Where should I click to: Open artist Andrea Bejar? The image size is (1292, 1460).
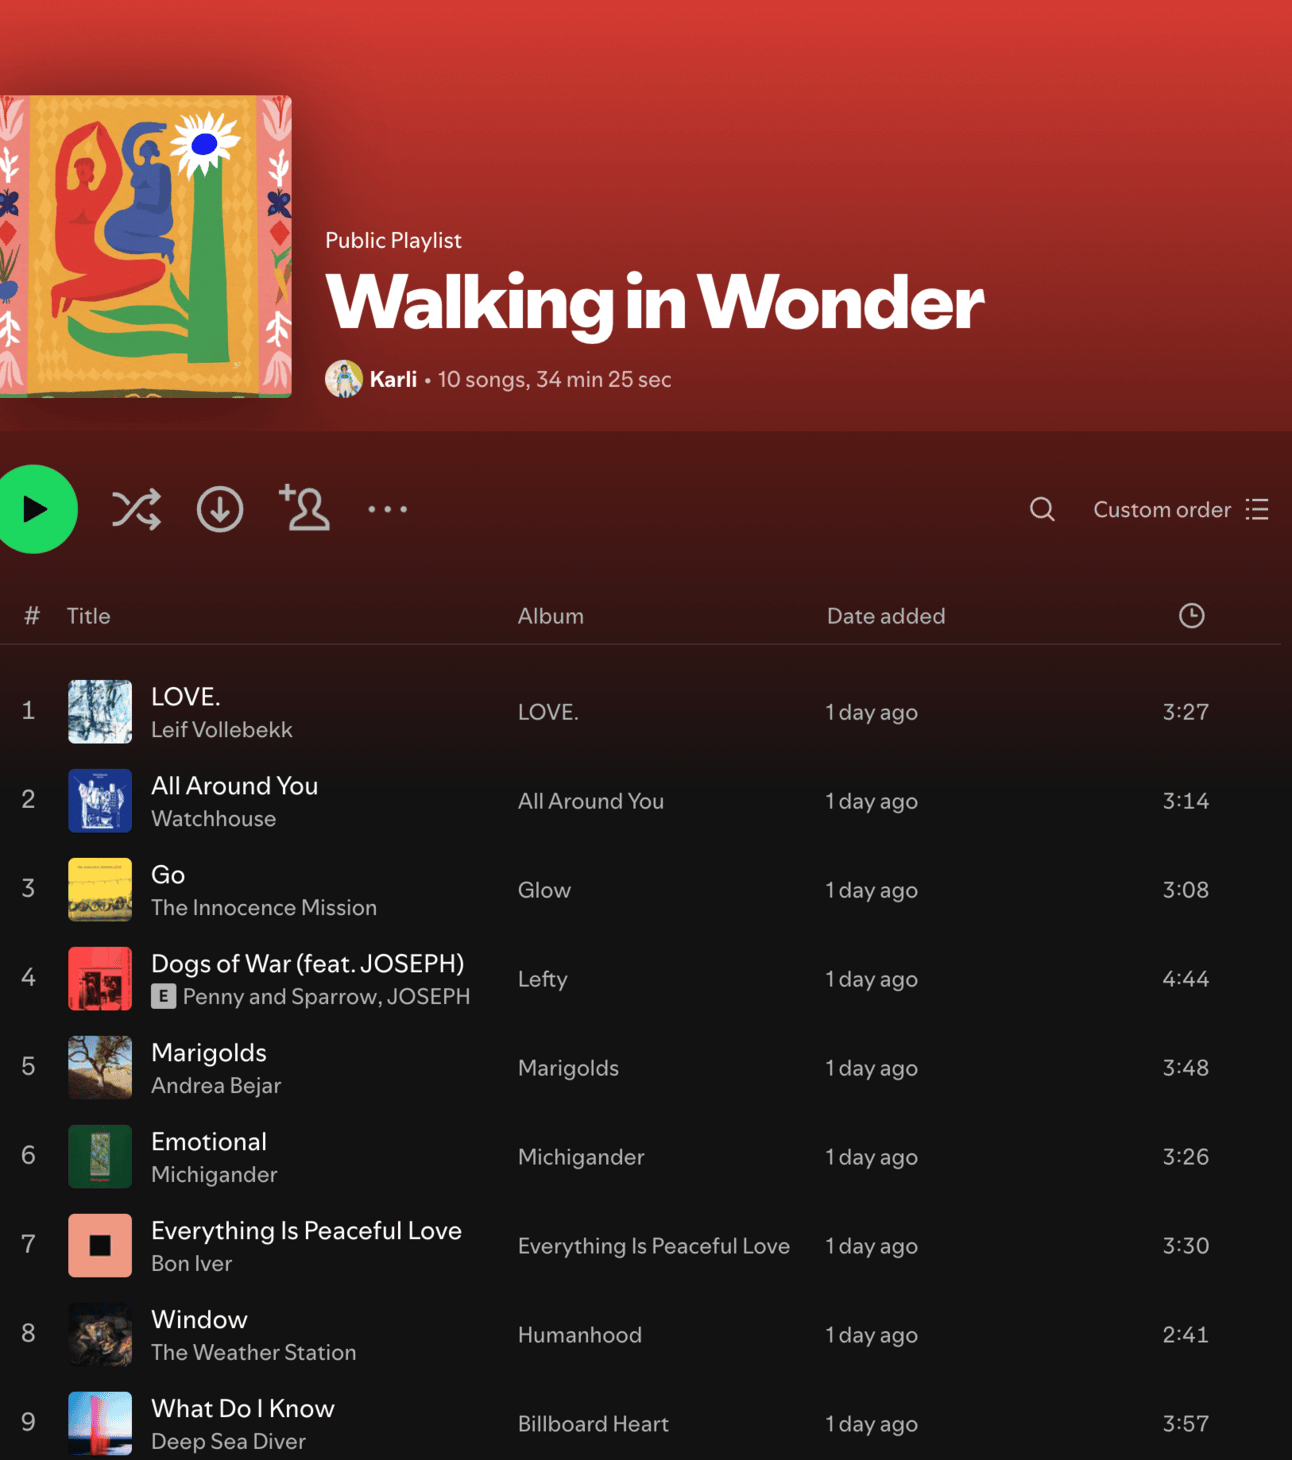coord(216,1086)
